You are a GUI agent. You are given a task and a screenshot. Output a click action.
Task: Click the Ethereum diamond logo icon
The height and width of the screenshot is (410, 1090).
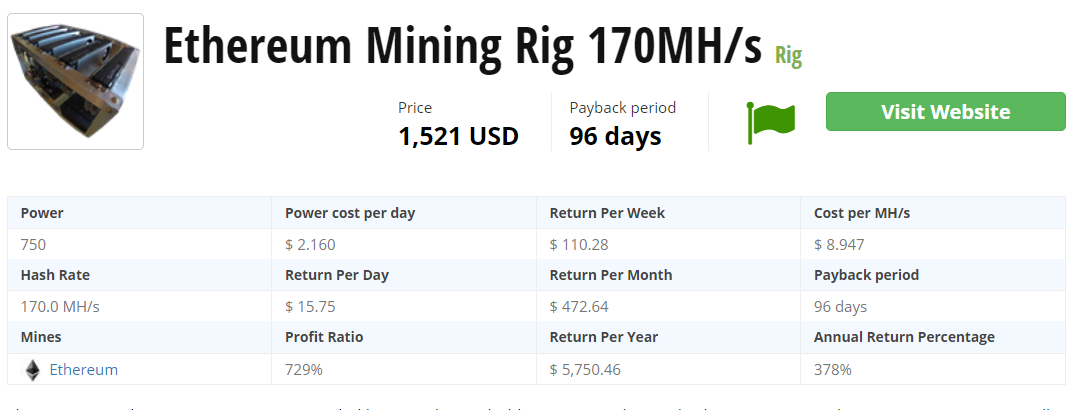tap(33, 370)
